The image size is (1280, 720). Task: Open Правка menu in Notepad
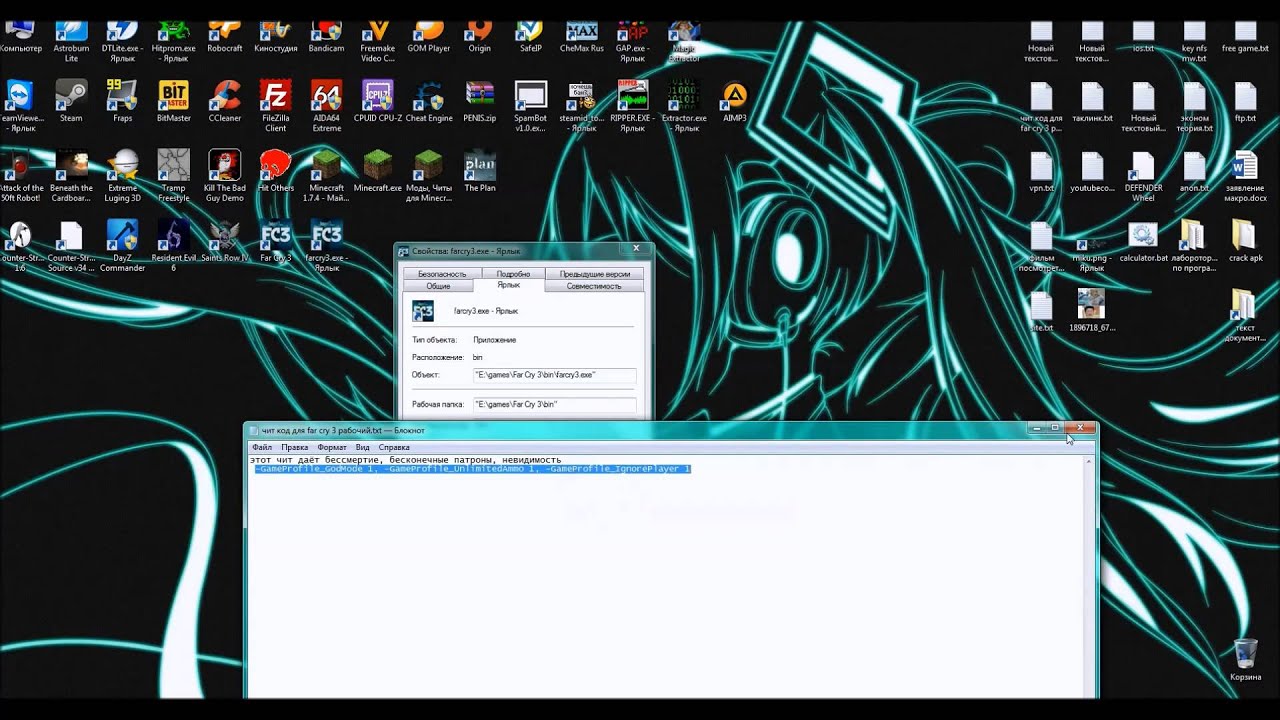(295, 447)
